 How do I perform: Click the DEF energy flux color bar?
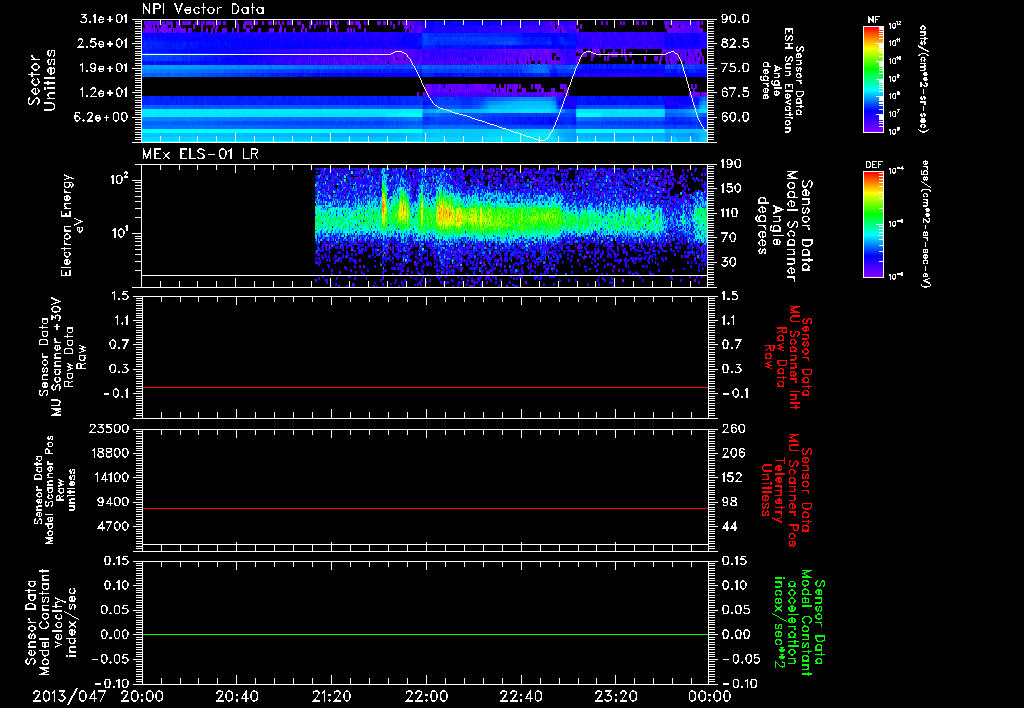(874, 224)
